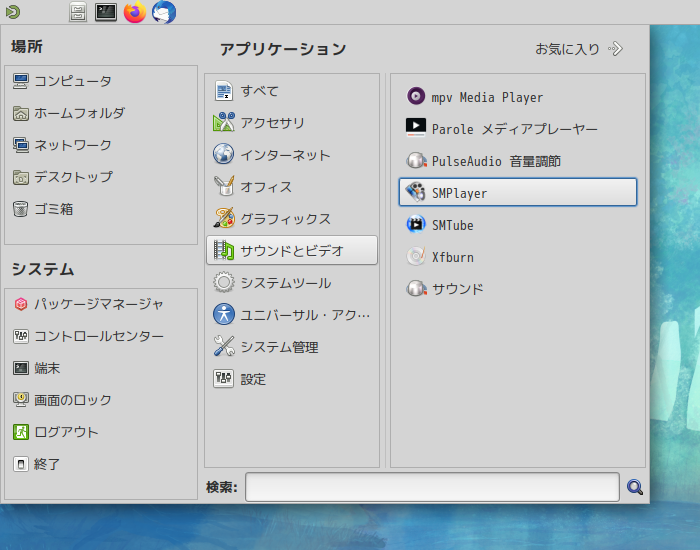Open ネットワーク place
The height and width of the screenshot is (550, 700).
click(101, 145)
